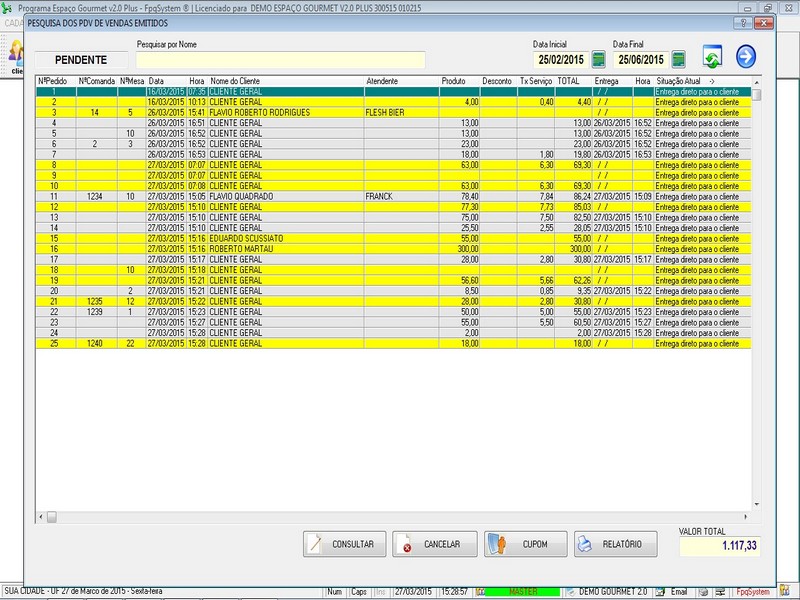Click the Data Final date field
Screen dimensions: 800x600
[641, 60]
